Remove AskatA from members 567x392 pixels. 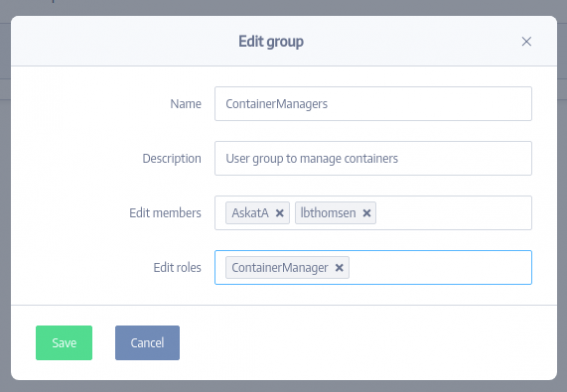279,213
